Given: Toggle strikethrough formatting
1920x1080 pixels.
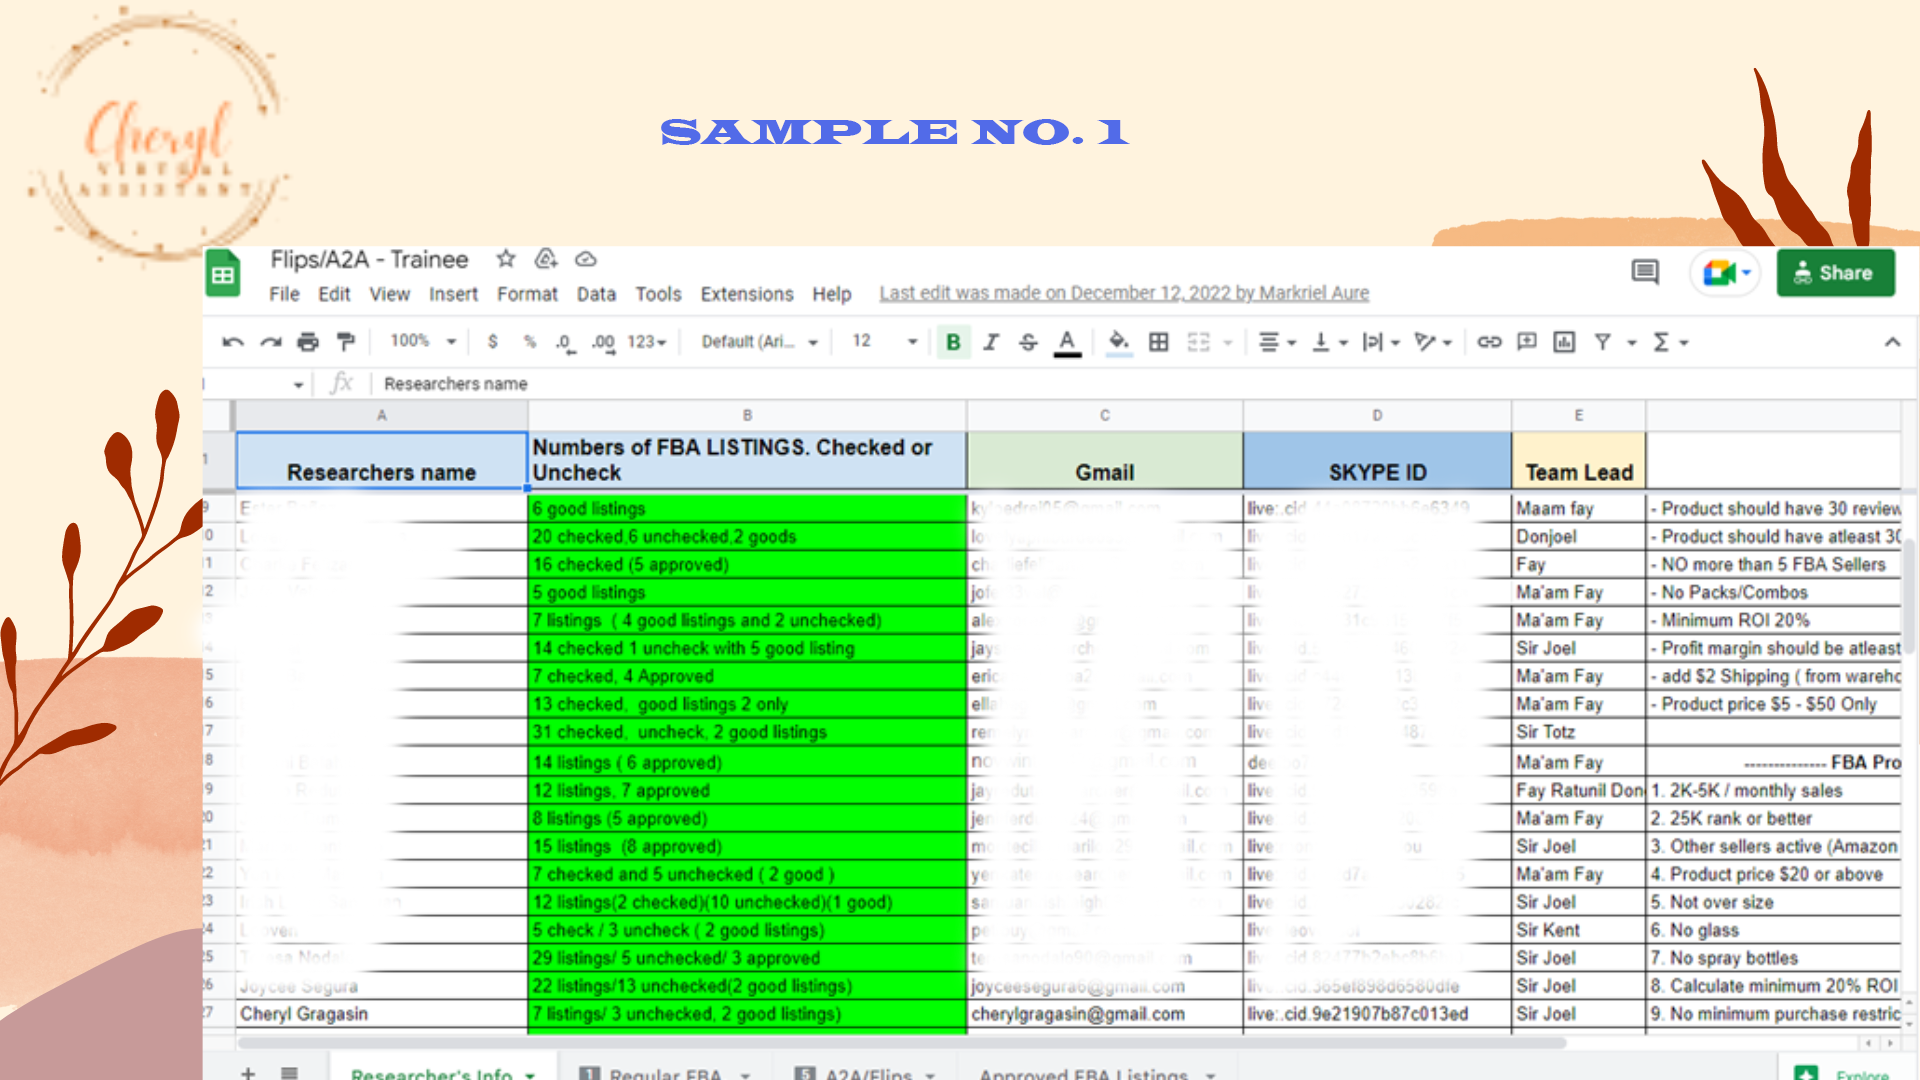Looking at the screenshot, I should 1028,342.
